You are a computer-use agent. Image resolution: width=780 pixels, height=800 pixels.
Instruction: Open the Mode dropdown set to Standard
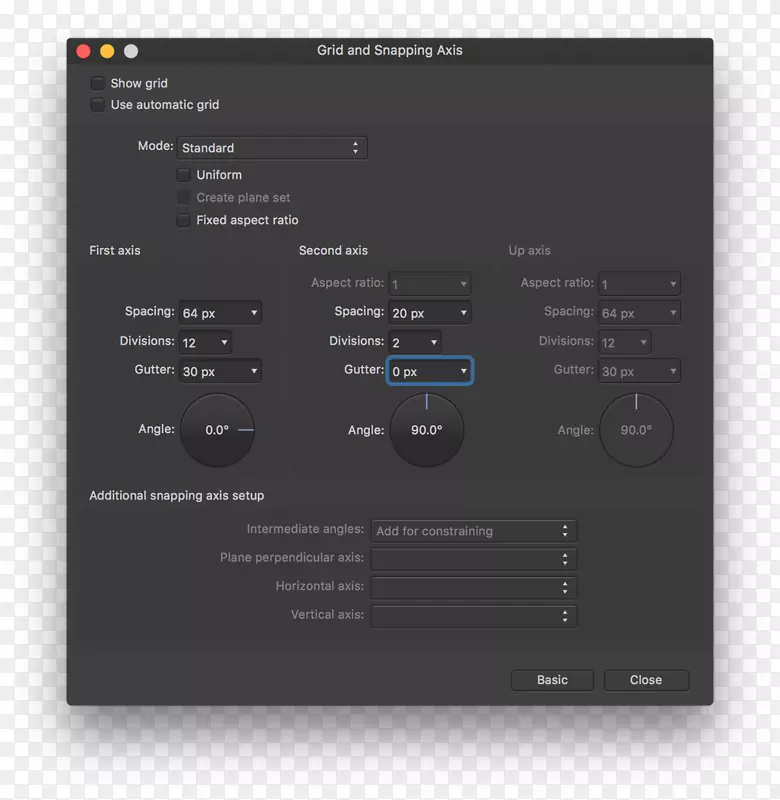pyautogui.click(x=271, y=148)
